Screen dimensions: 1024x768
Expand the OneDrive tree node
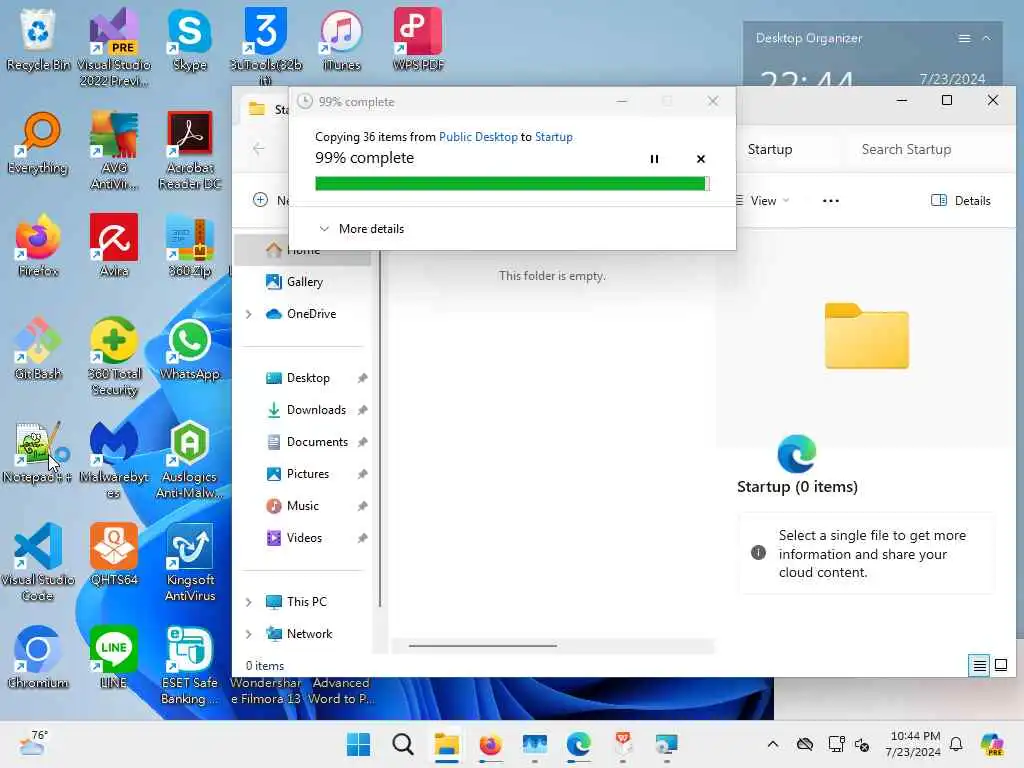[x=249, y=314]
